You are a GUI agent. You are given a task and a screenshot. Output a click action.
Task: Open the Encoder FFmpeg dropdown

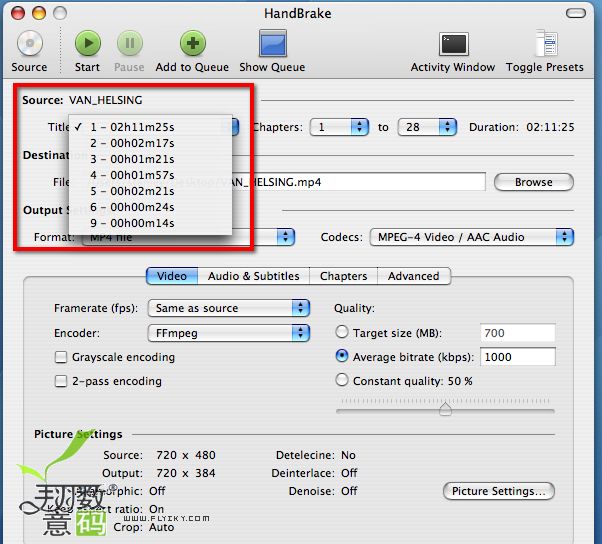[x=228, y=333]
